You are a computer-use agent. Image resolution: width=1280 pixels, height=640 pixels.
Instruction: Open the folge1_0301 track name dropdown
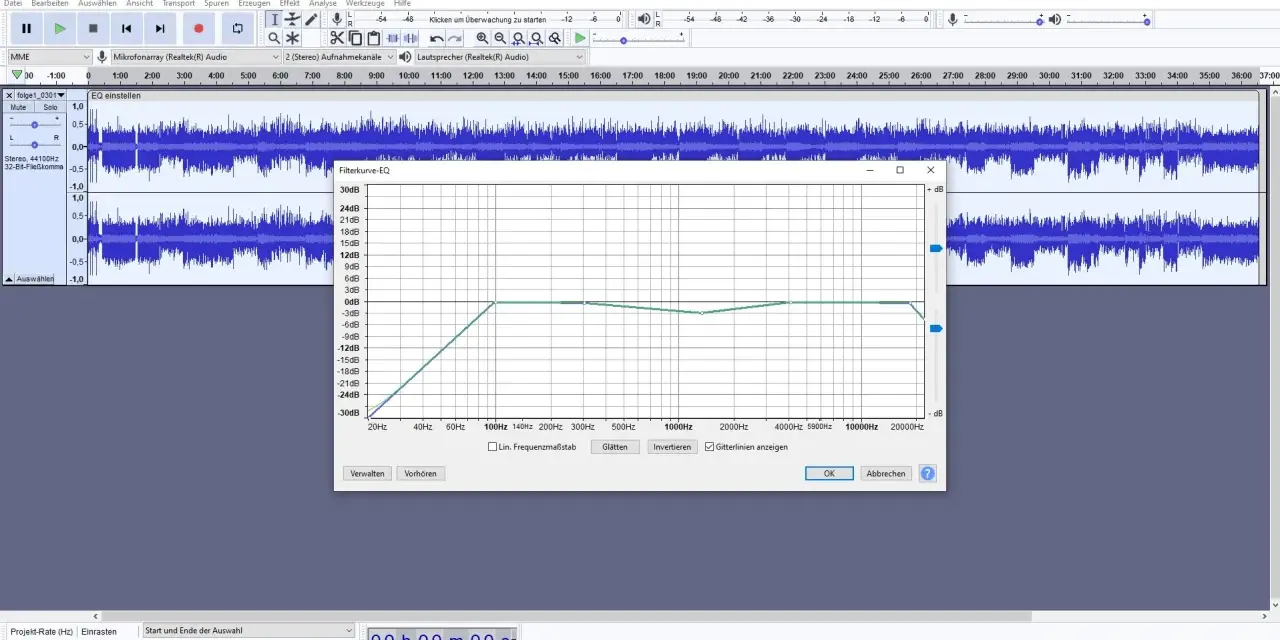click(x=40, y=95)
